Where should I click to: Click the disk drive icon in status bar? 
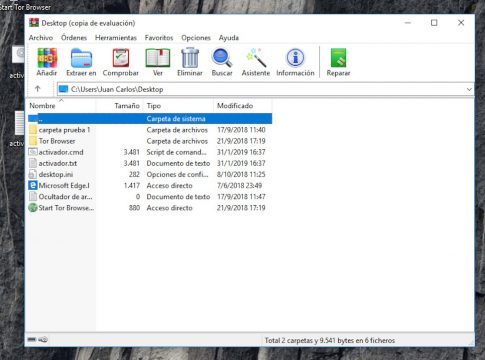click(32, 340)
